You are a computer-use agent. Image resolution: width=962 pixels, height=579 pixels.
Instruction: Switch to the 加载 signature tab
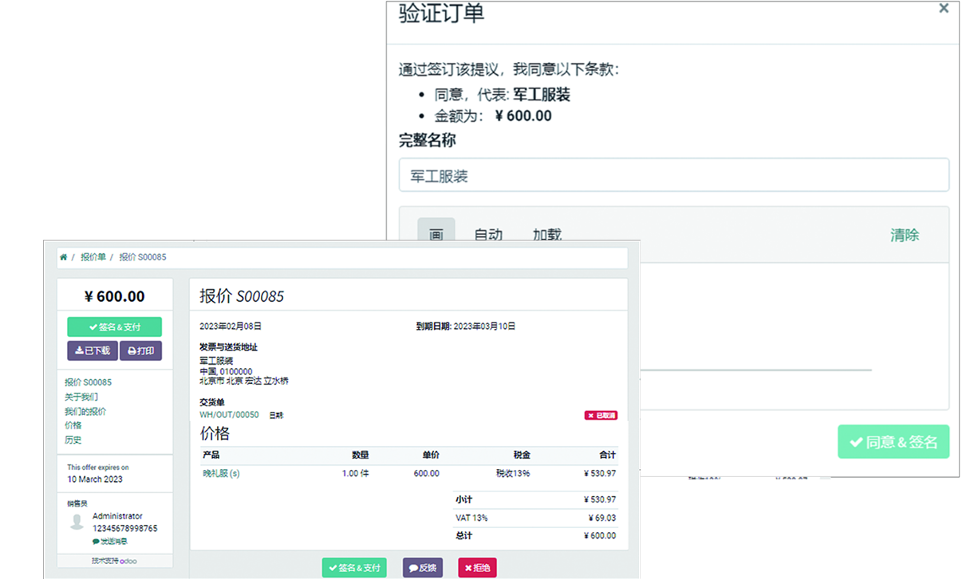click(x=546, y=235)
